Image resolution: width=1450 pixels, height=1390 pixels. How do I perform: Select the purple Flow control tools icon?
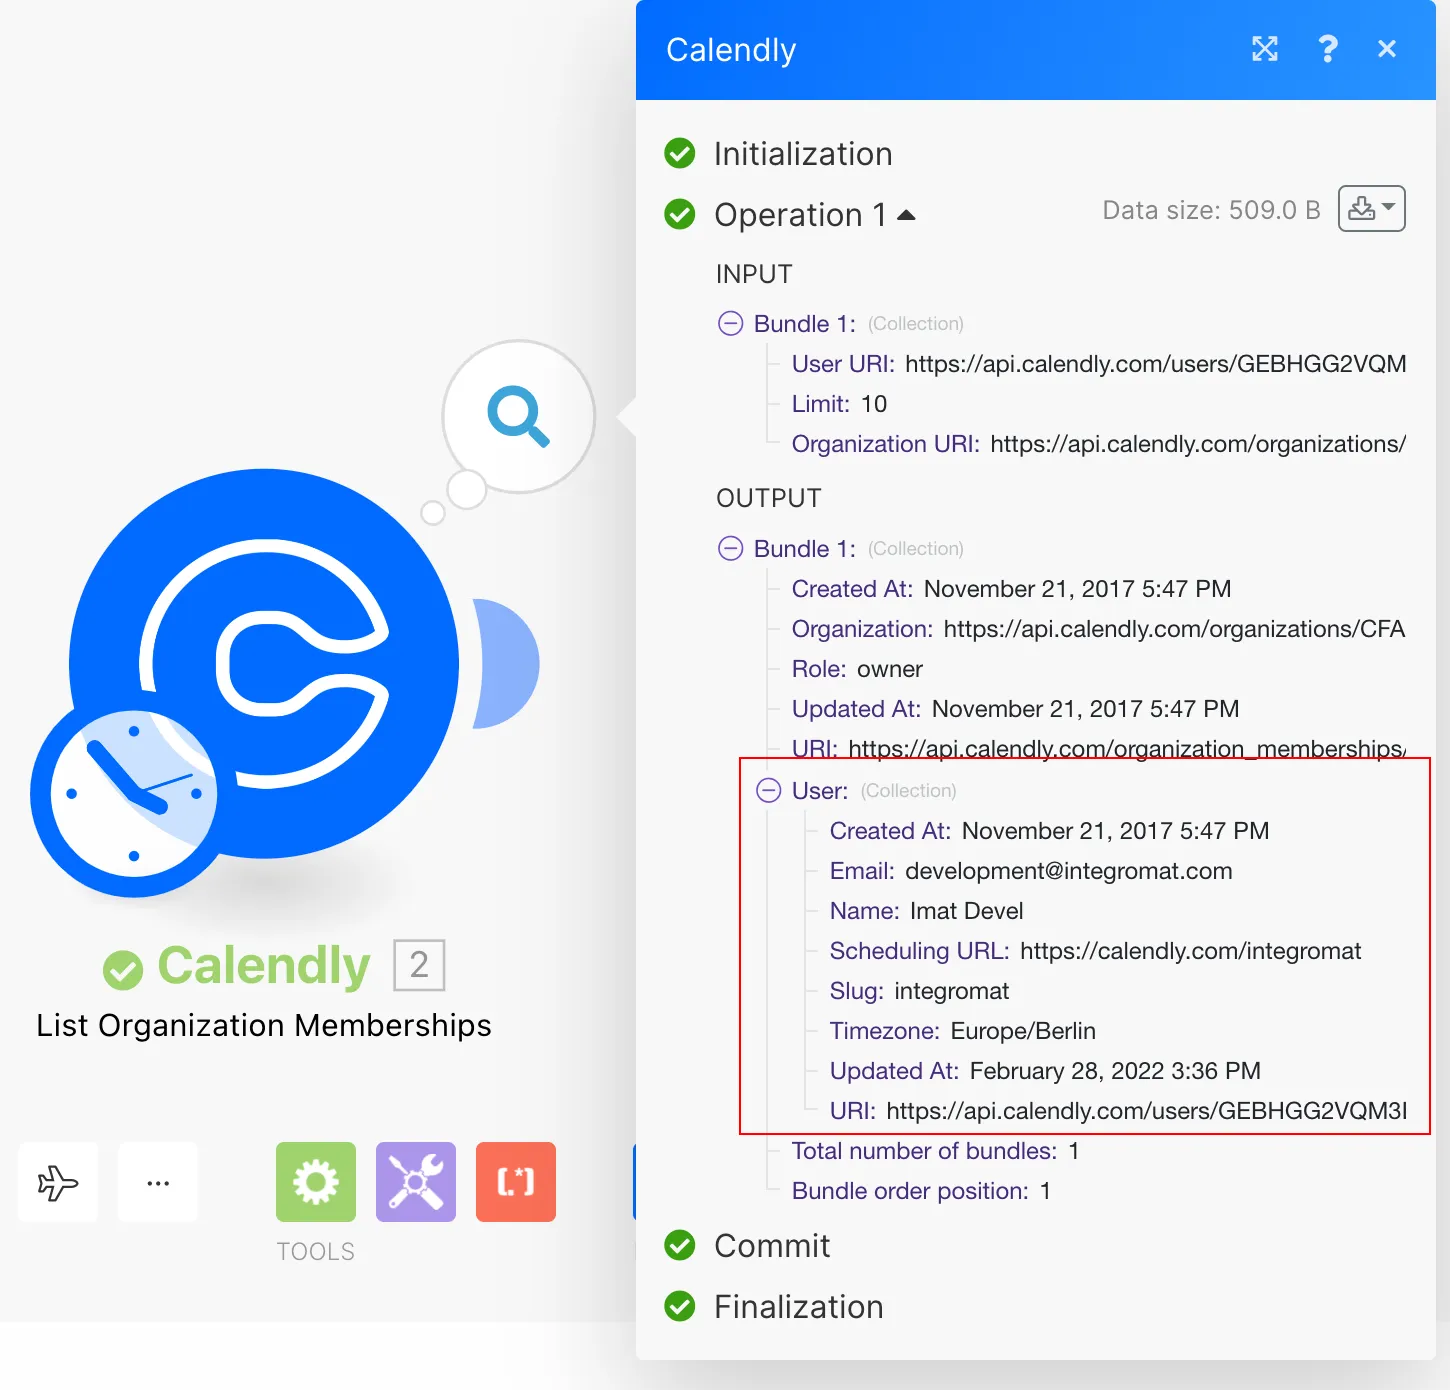click(x=416, y=1182)
